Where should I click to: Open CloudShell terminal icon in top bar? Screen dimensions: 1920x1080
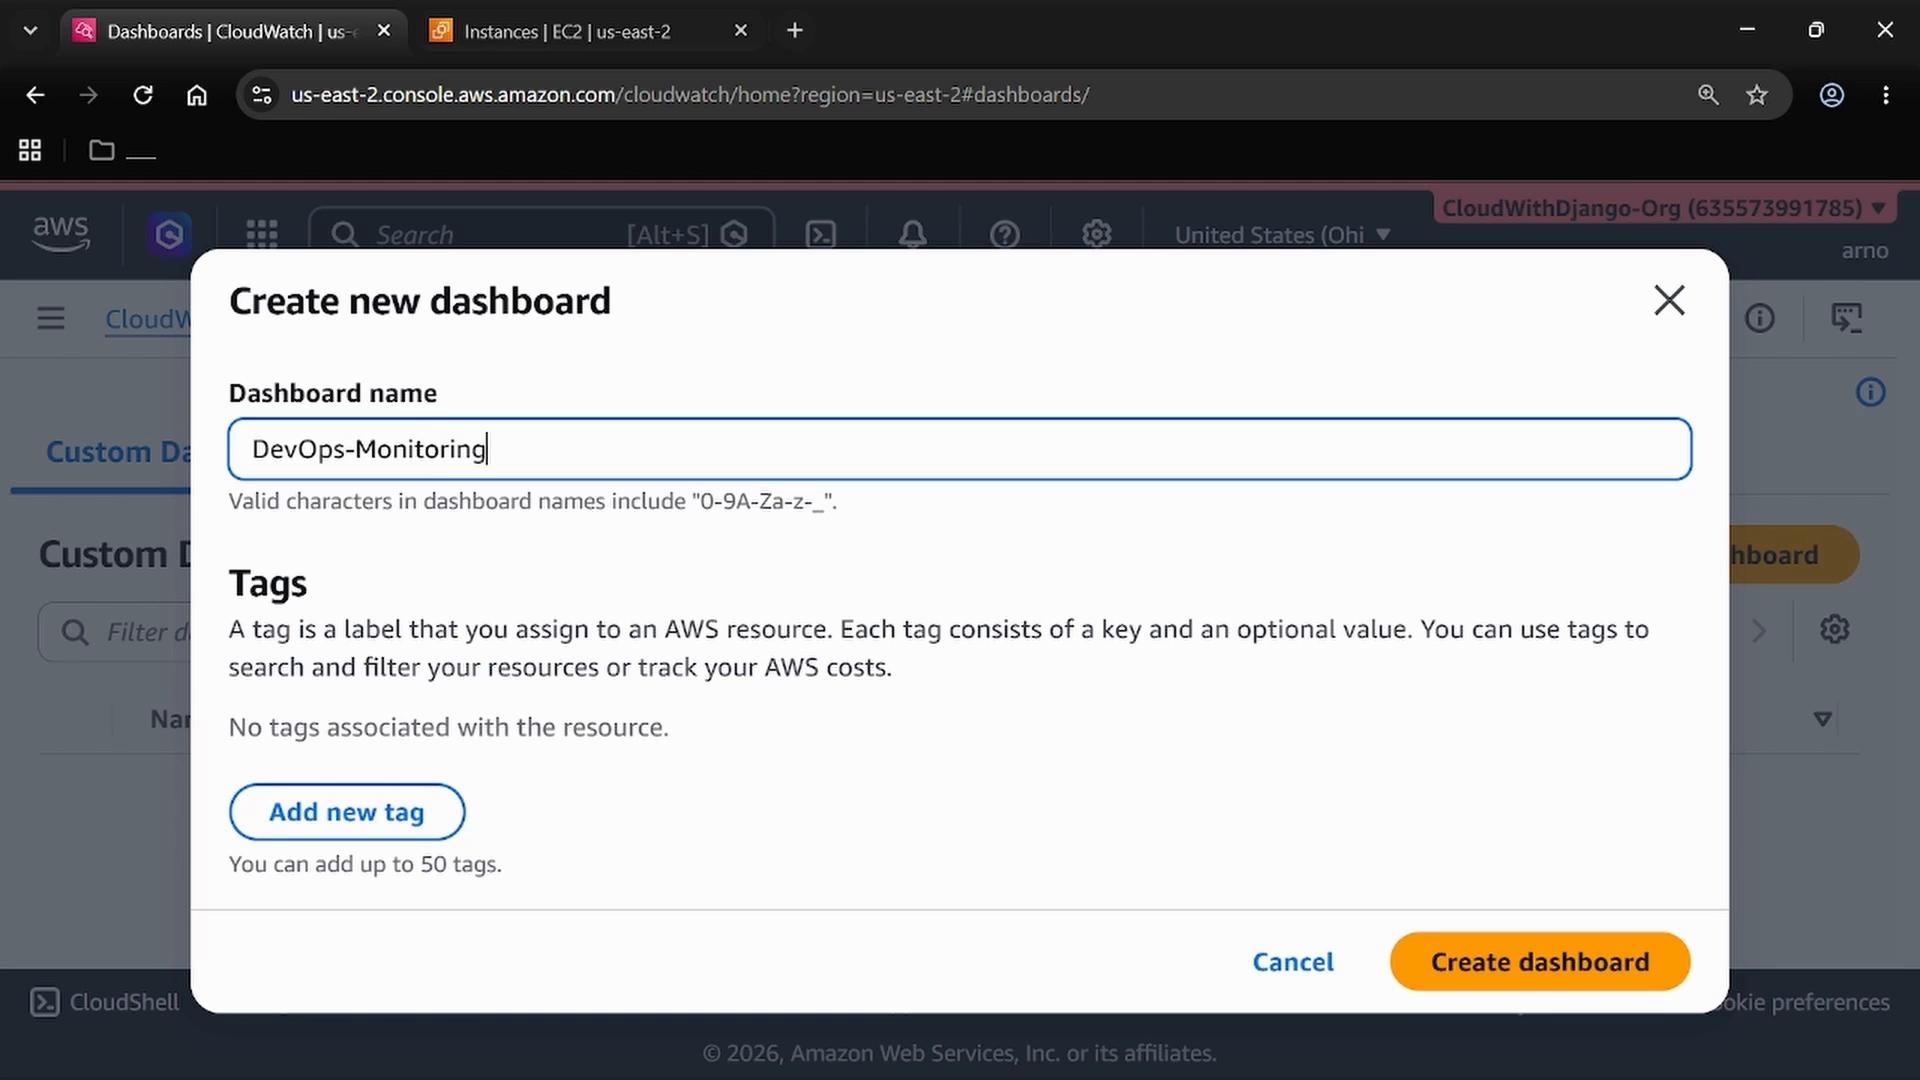[821, 234]
